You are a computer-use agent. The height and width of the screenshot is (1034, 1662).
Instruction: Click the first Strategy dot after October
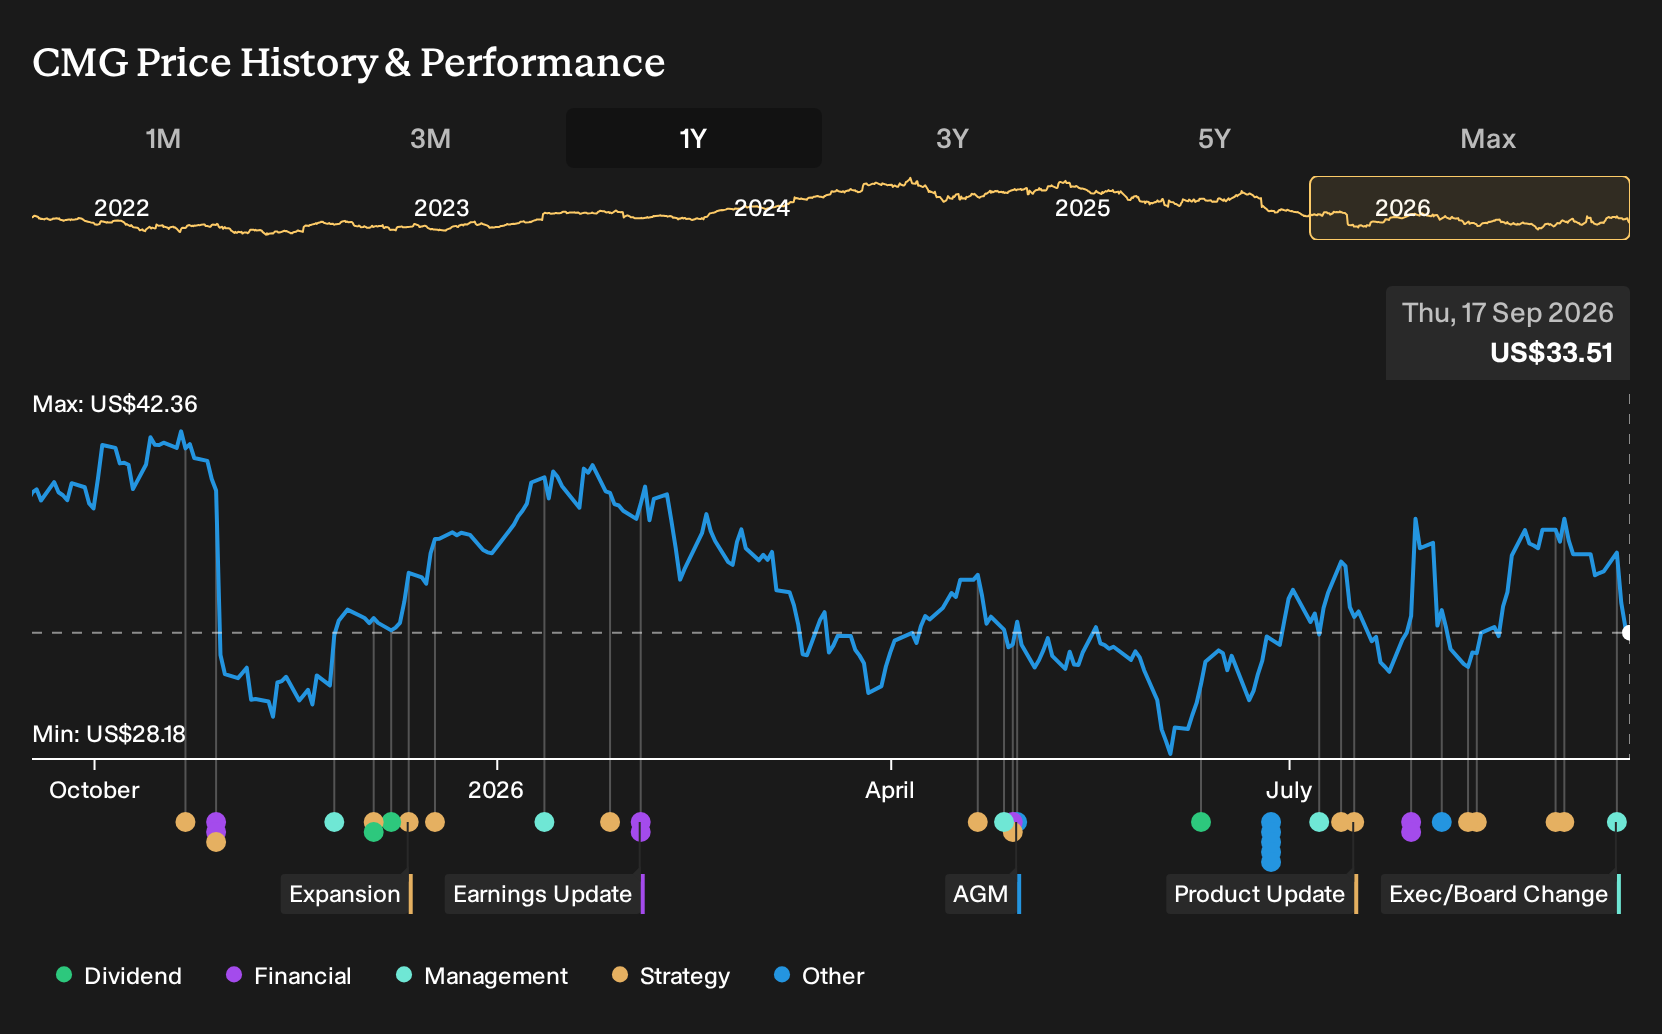185,822
